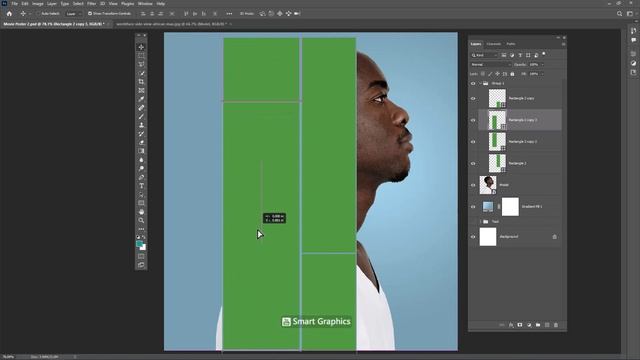This screenshot has height=360, width=640.
Task: Delete layer trash button
Action: 556,325
